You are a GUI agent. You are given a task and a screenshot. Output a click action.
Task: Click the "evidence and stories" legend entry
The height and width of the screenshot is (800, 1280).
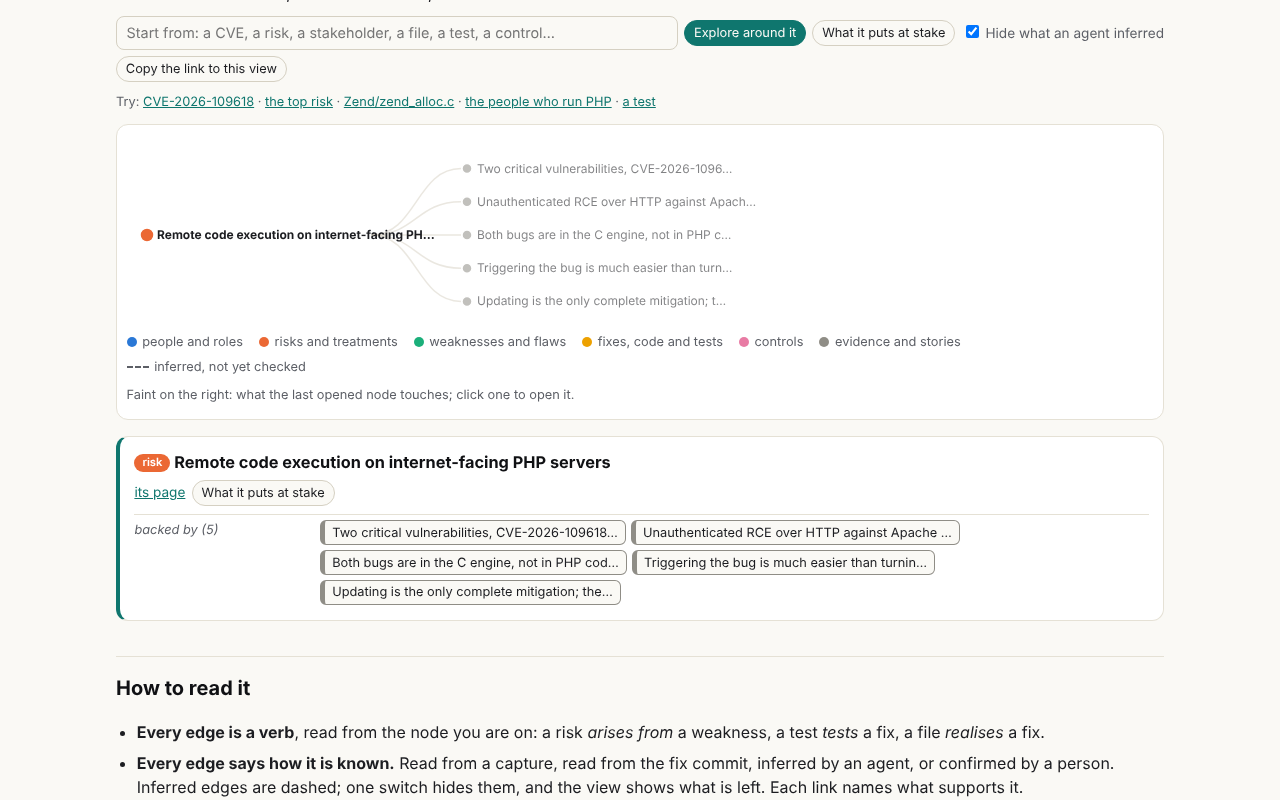(890, 342)
